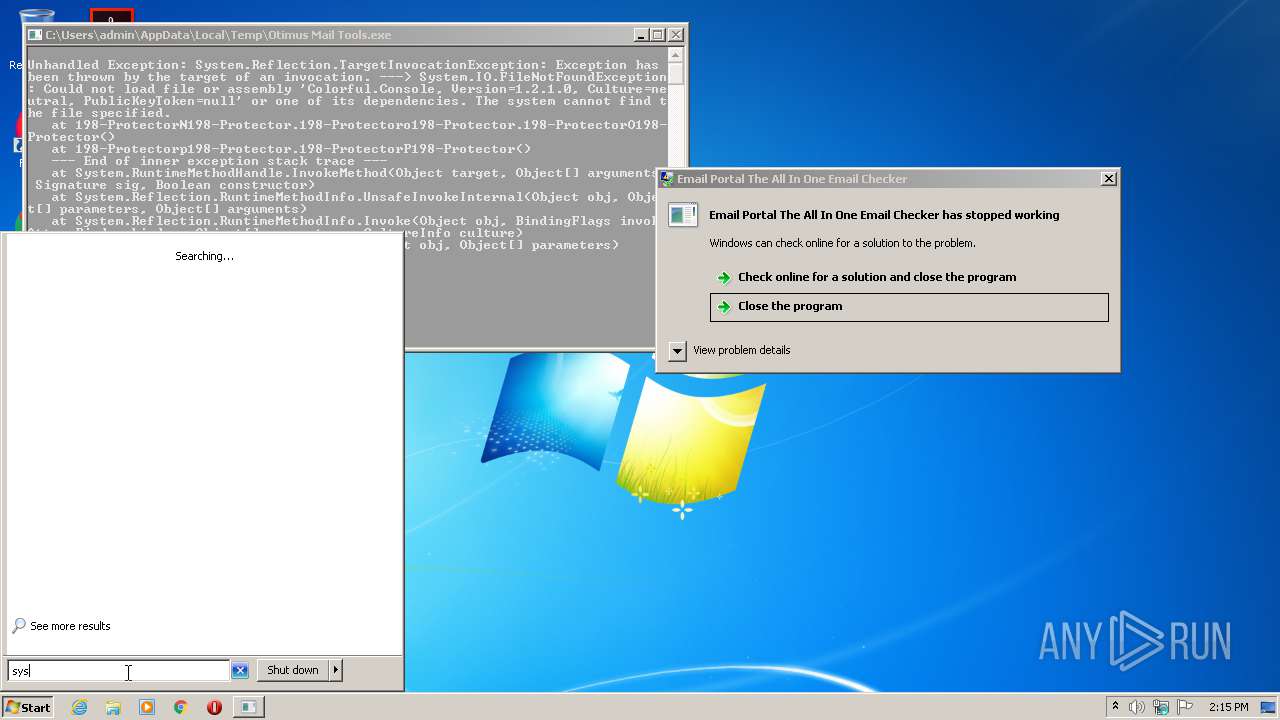1280x720 pixels.
Task: Click the console vertical scrollbar thumb
Action: point(676,74)
